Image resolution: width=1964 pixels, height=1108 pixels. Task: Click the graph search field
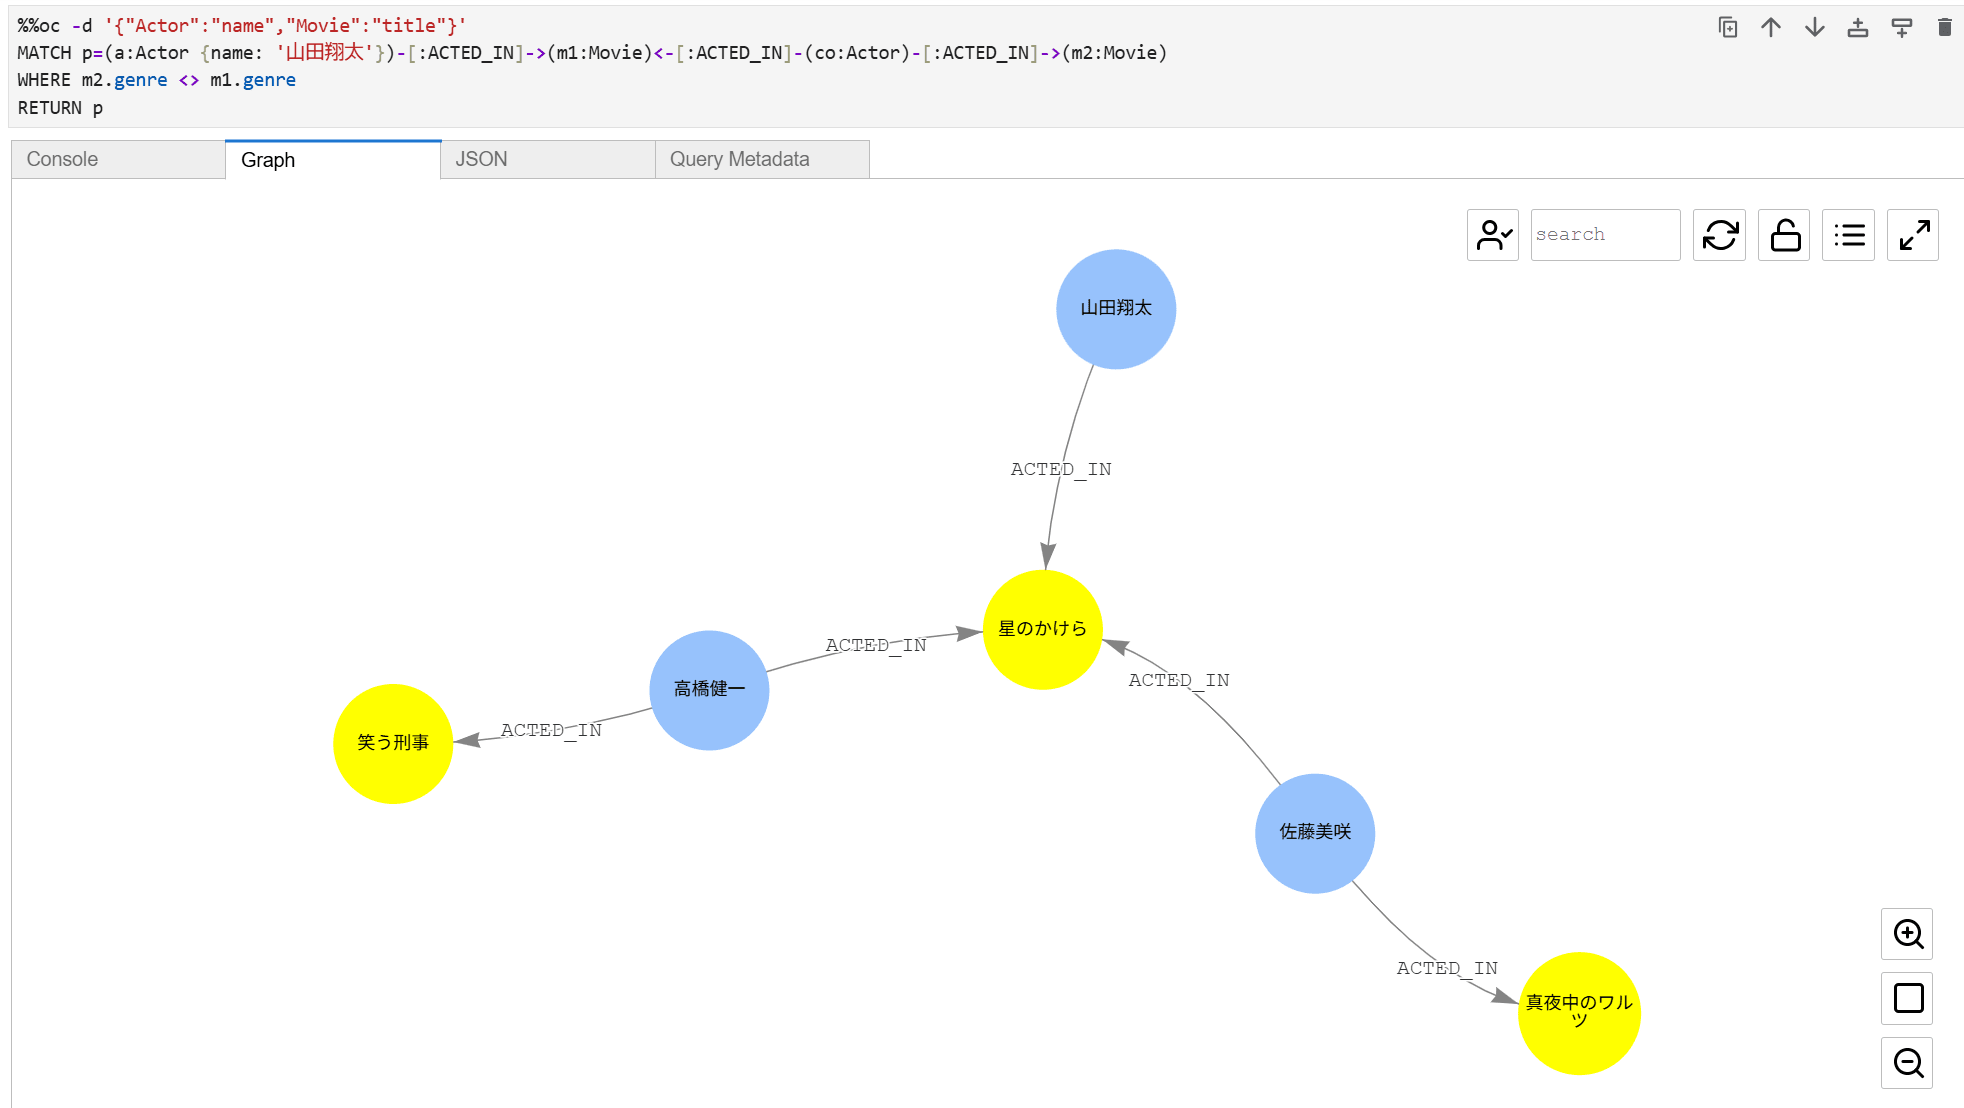(1605, 235)
